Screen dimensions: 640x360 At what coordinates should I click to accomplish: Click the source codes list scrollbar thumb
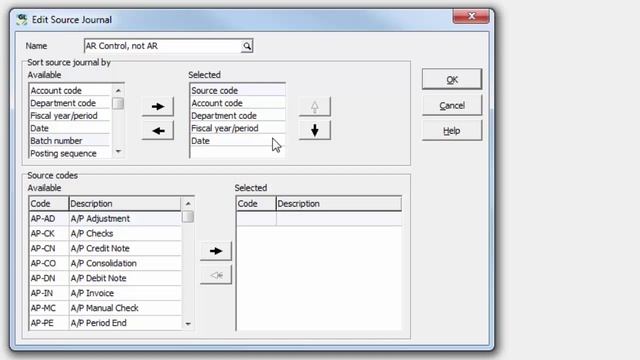tap(188, 216)
